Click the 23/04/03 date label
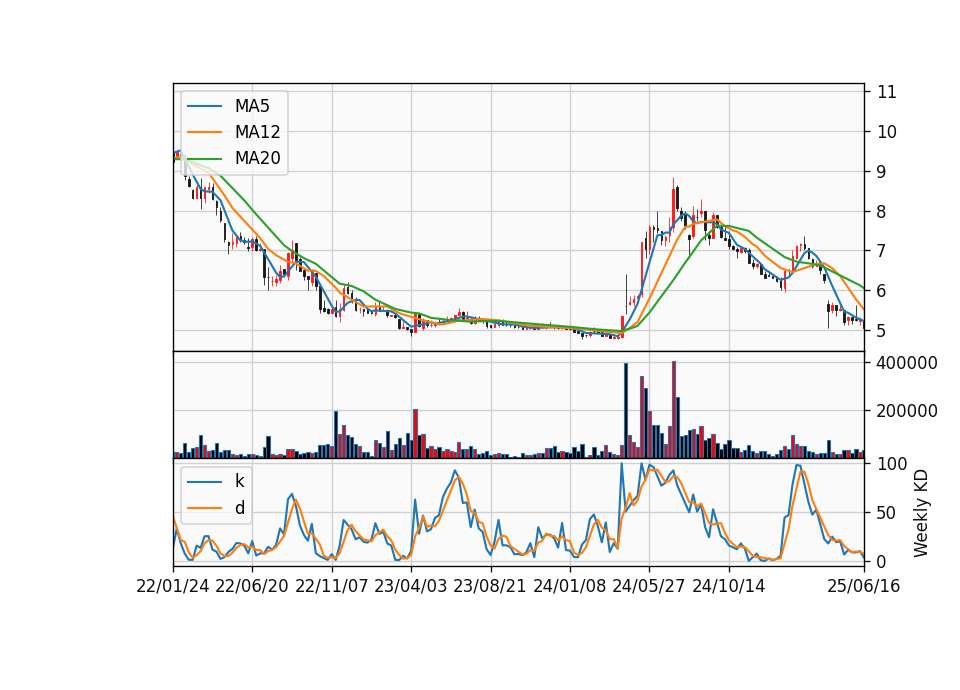 click(x=411, y=587)
